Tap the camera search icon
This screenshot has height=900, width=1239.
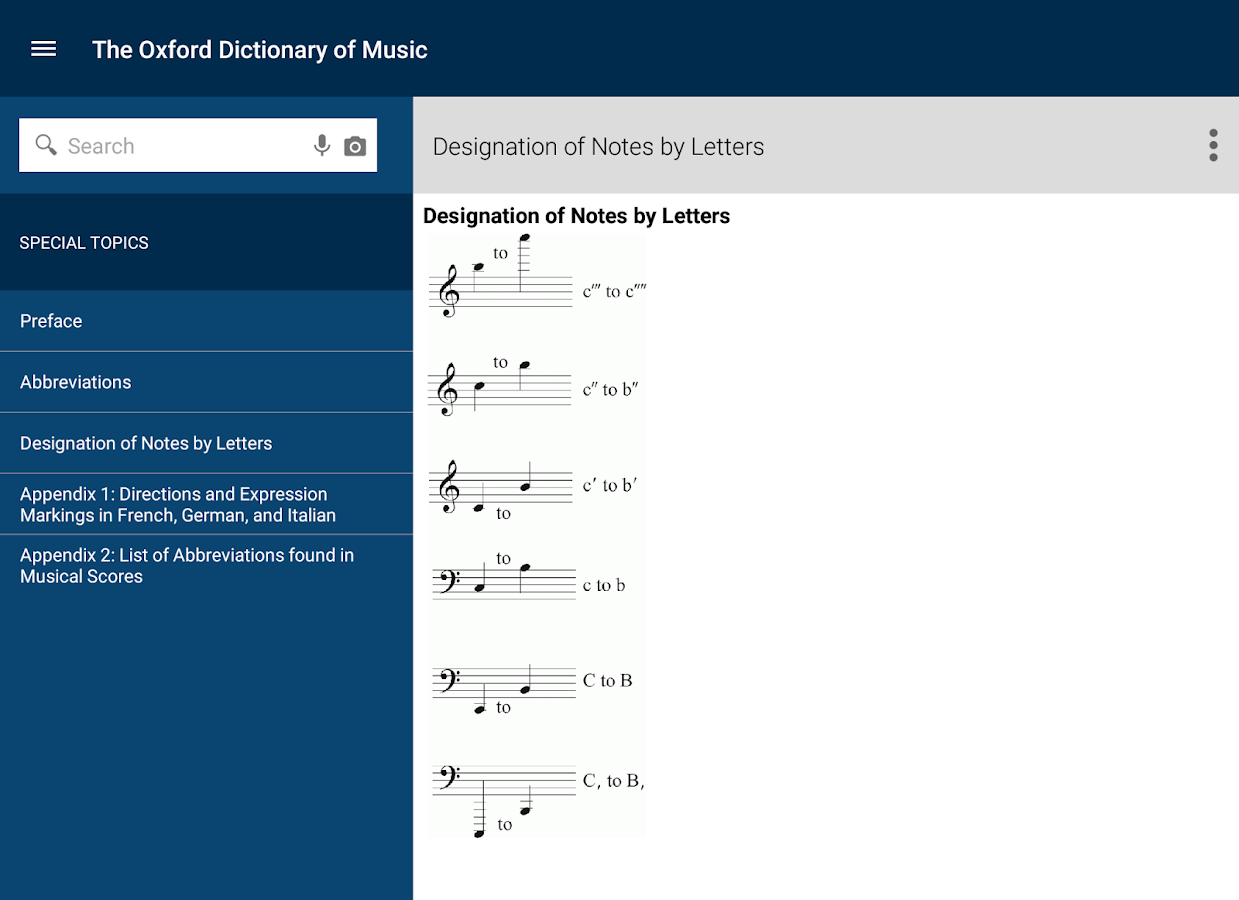tap(355, 147)
